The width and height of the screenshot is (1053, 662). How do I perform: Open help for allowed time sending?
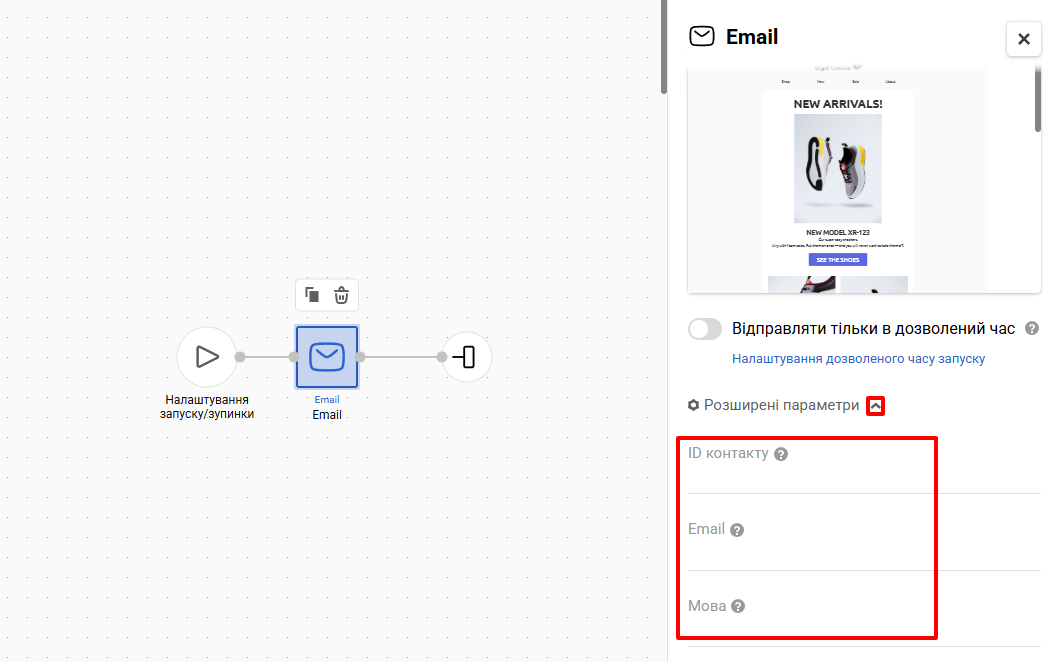coord(1032,328)
